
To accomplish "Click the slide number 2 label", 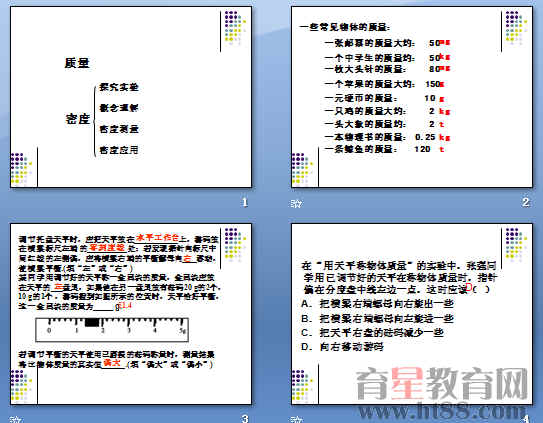I will click(526, 202).
